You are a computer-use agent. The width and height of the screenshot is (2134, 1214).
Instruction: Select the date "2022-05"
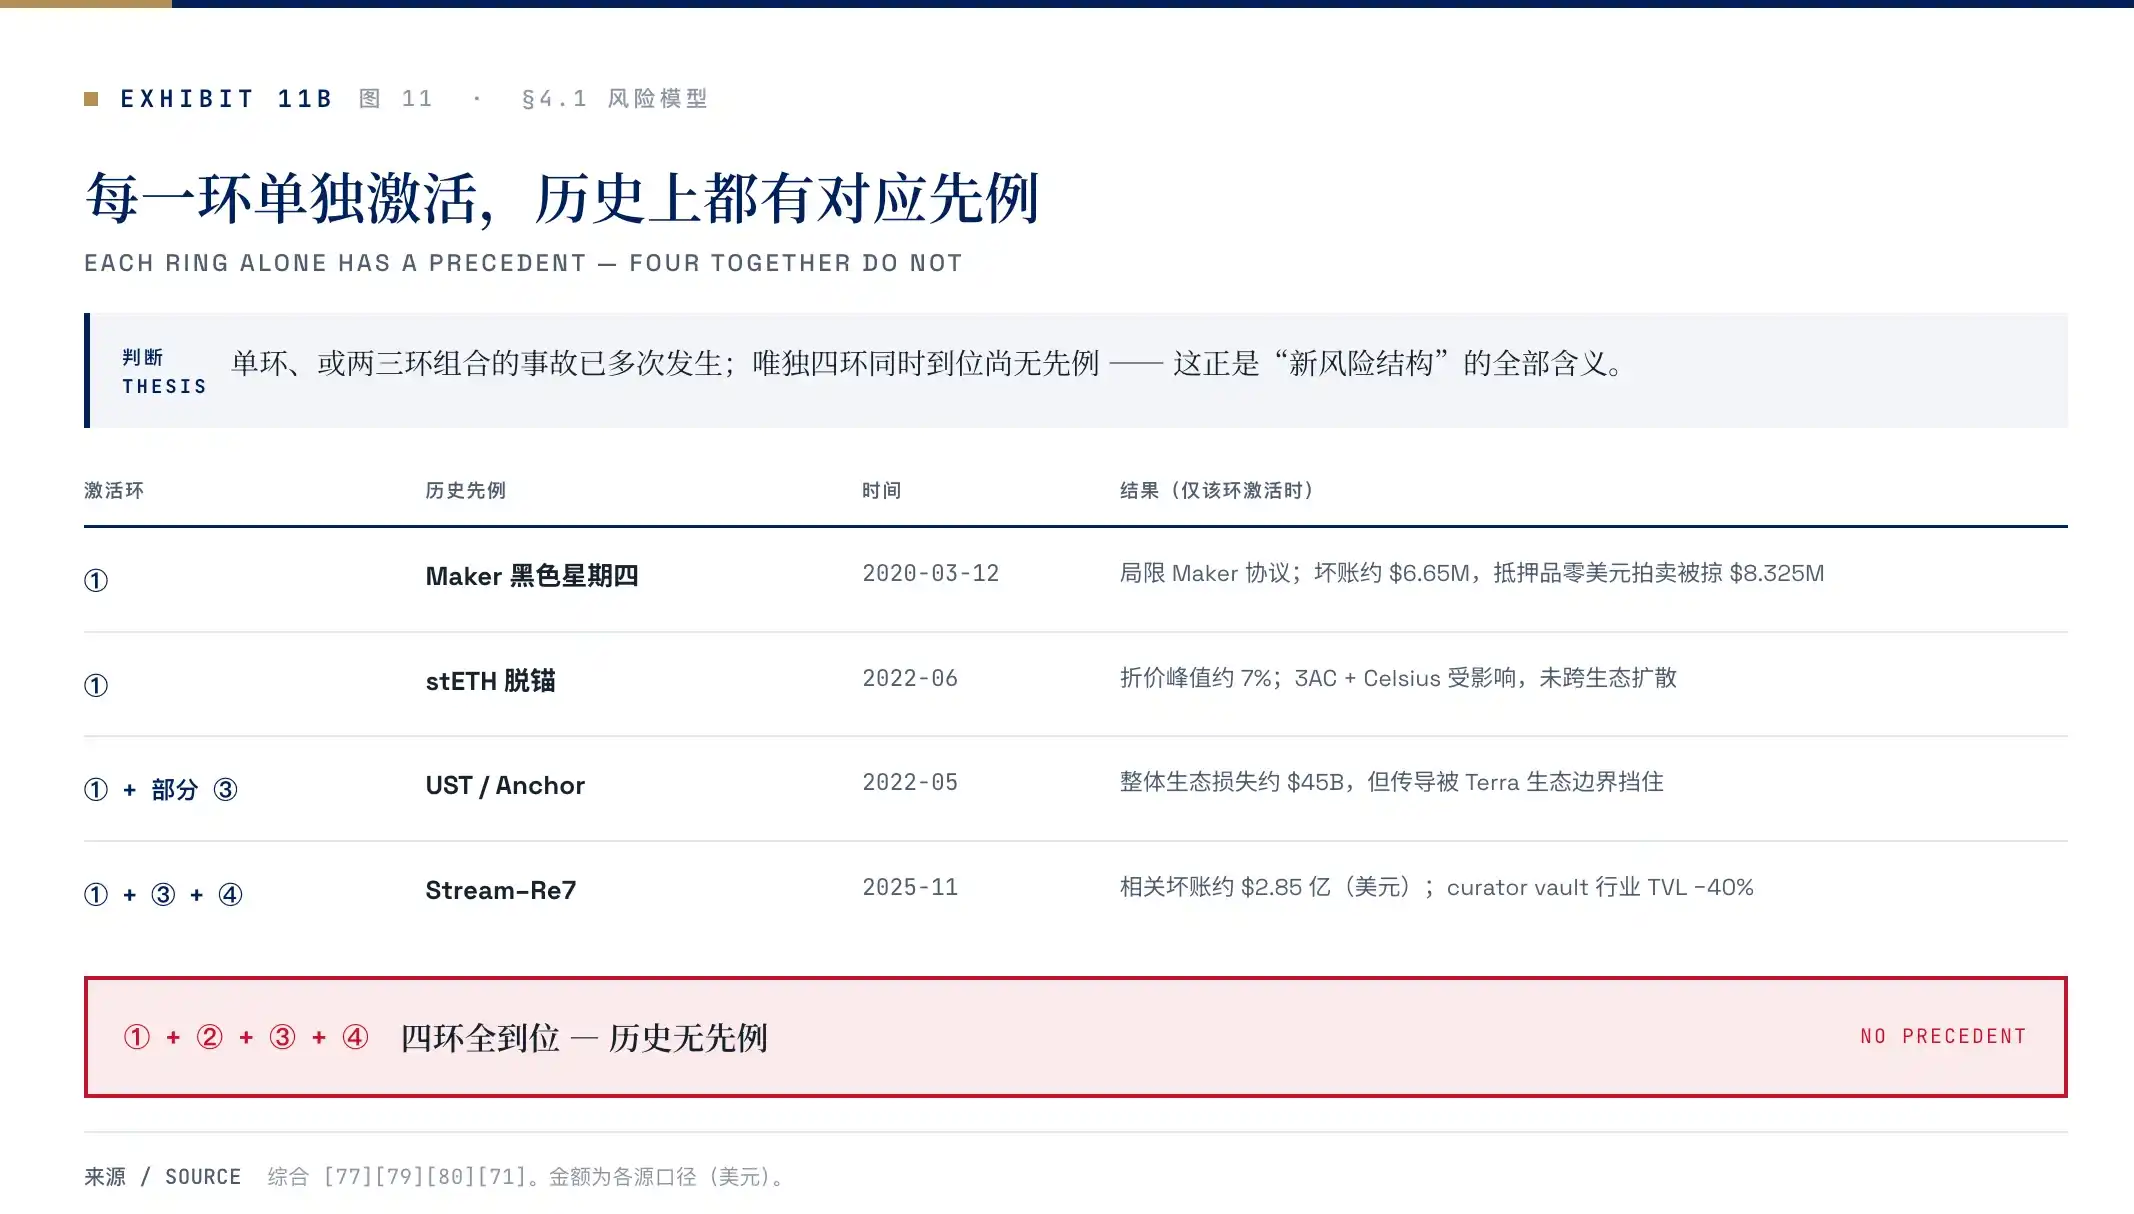pos(910,782)
